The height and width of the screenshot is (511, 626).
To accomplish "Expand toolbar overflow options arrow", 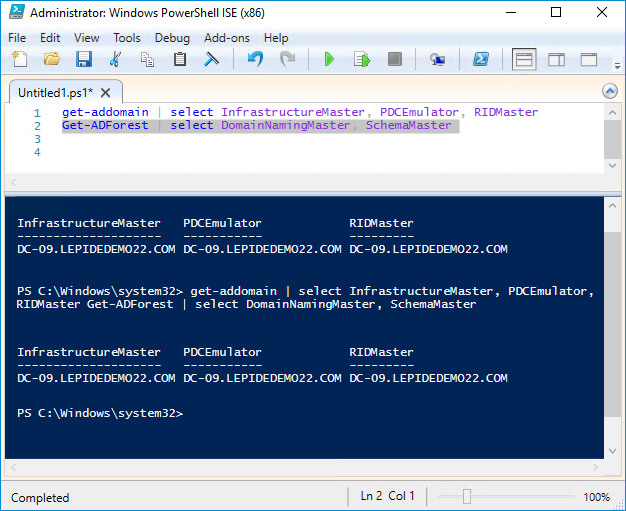I will coord(618,66).
